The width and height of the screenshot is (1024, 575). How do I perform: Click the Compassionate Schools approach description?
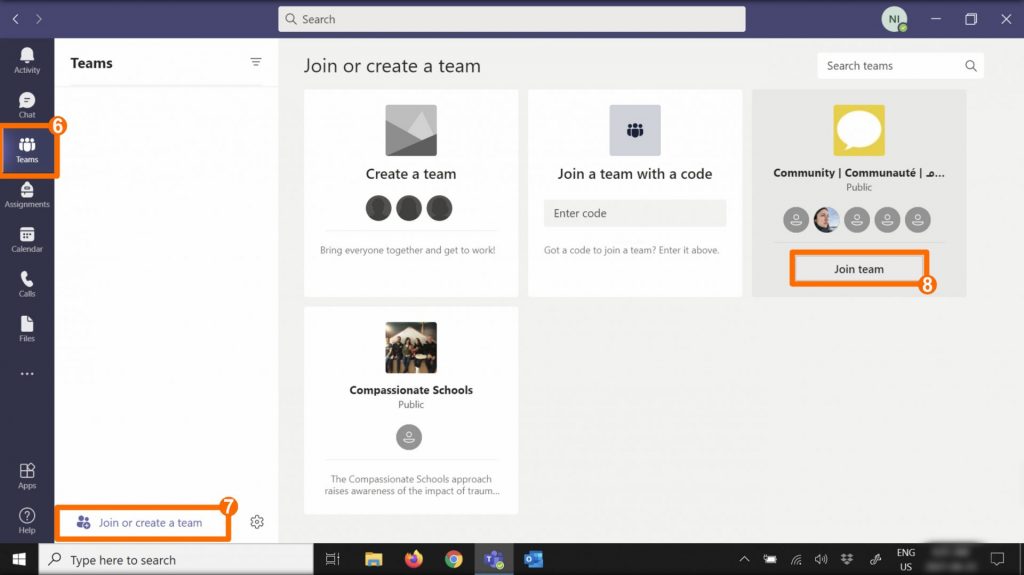coord(411,485)
